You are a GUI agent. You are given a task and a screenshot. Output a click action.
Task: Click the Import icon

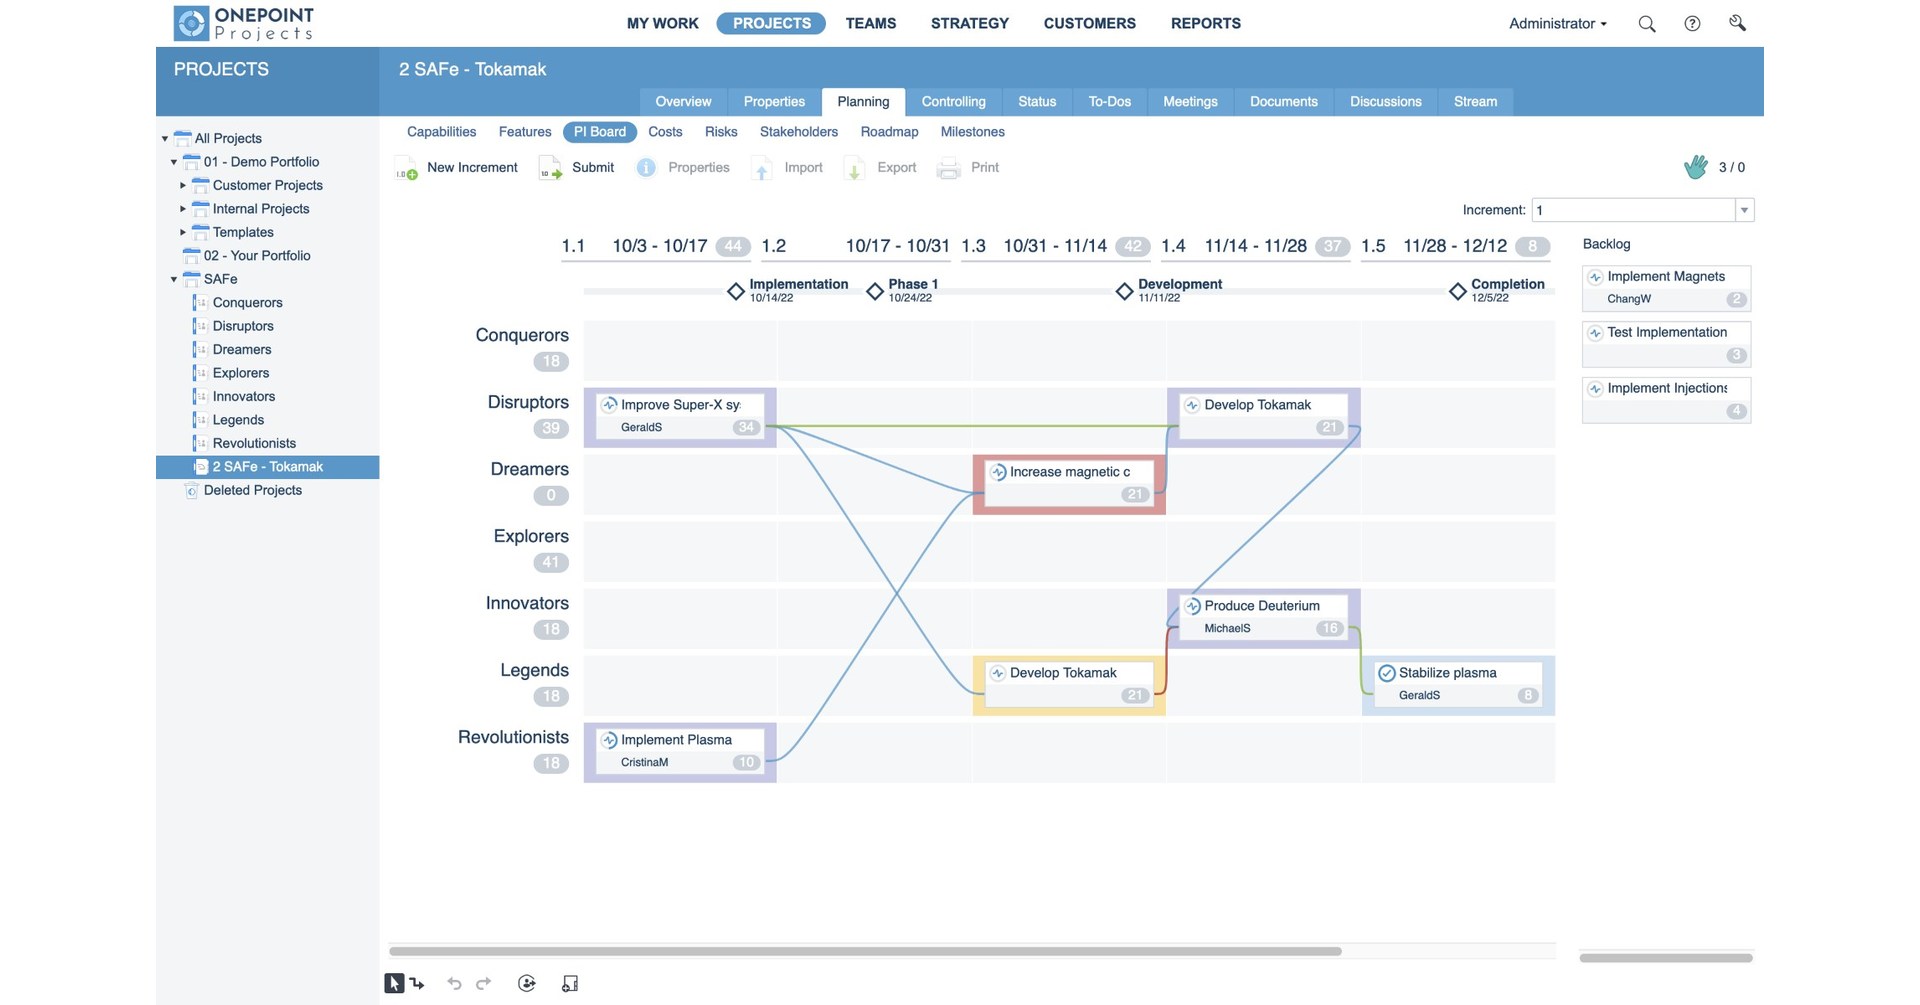pyautogui.click(x=760, y=167)
